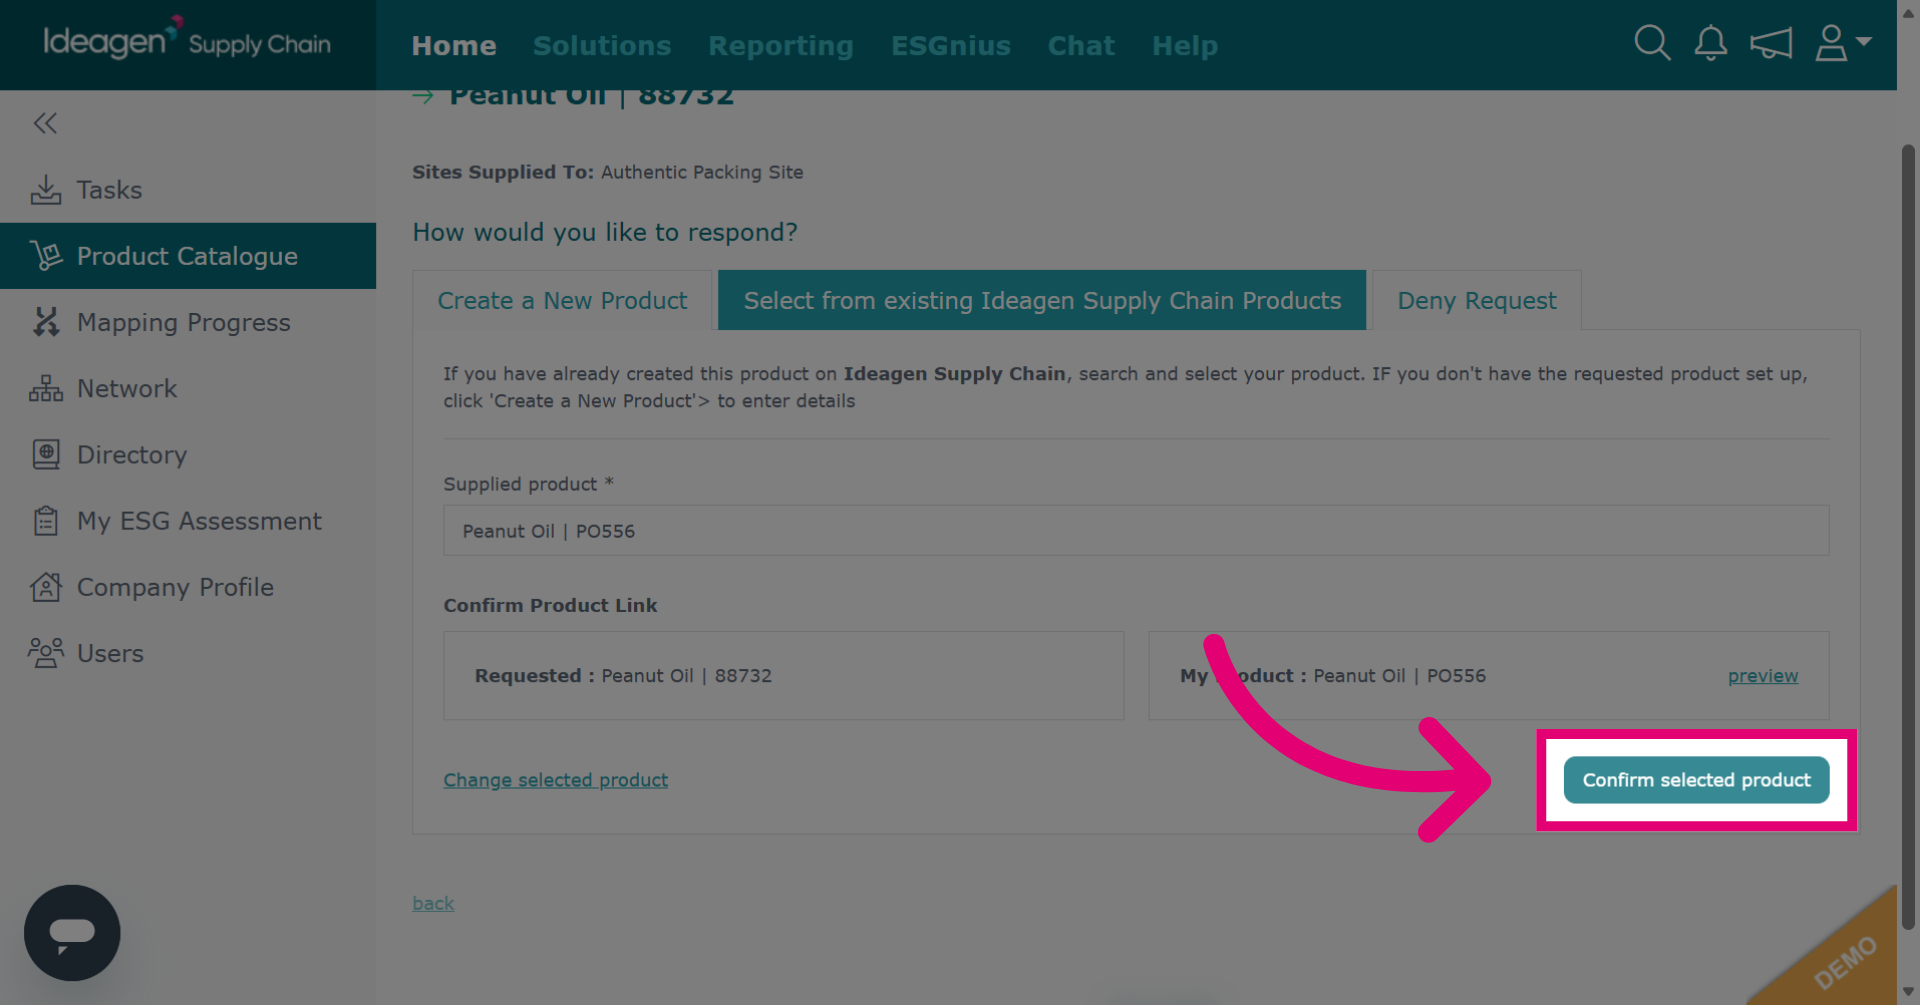Click Peanut Oil | 88732 heading
Viewport: 1920px width, 1005px height.
tap(592, 97)
